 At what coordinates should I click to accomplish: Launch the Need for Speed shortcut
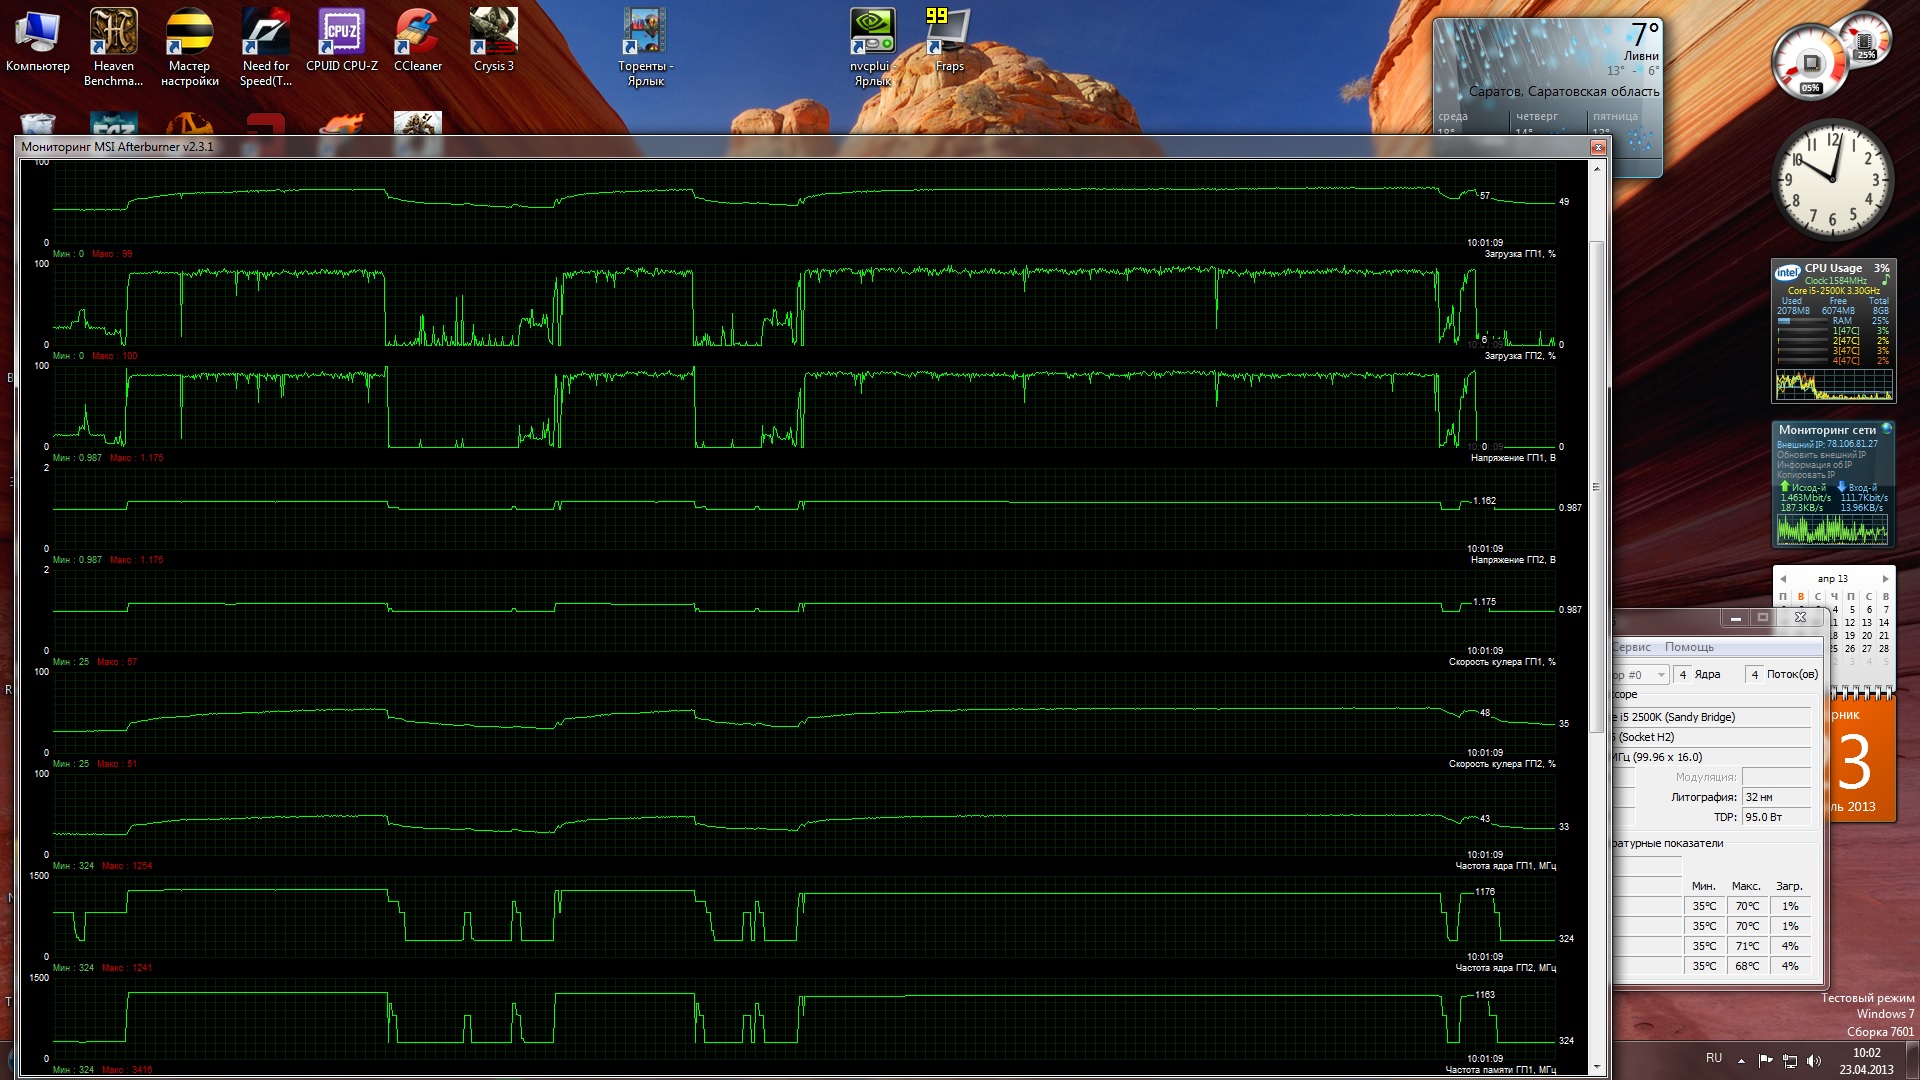pos(265,33)
